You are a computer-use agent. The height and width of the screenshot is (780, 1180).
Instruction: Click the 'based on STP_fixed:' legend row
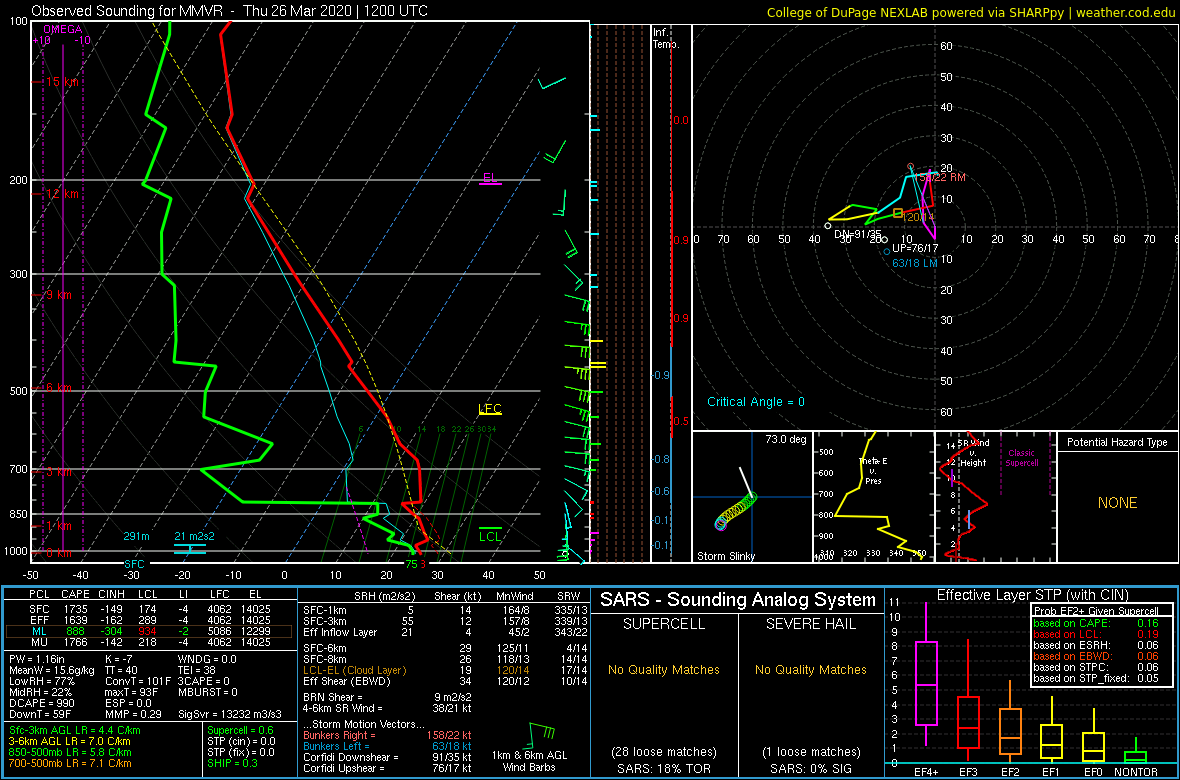[1095, 678]
